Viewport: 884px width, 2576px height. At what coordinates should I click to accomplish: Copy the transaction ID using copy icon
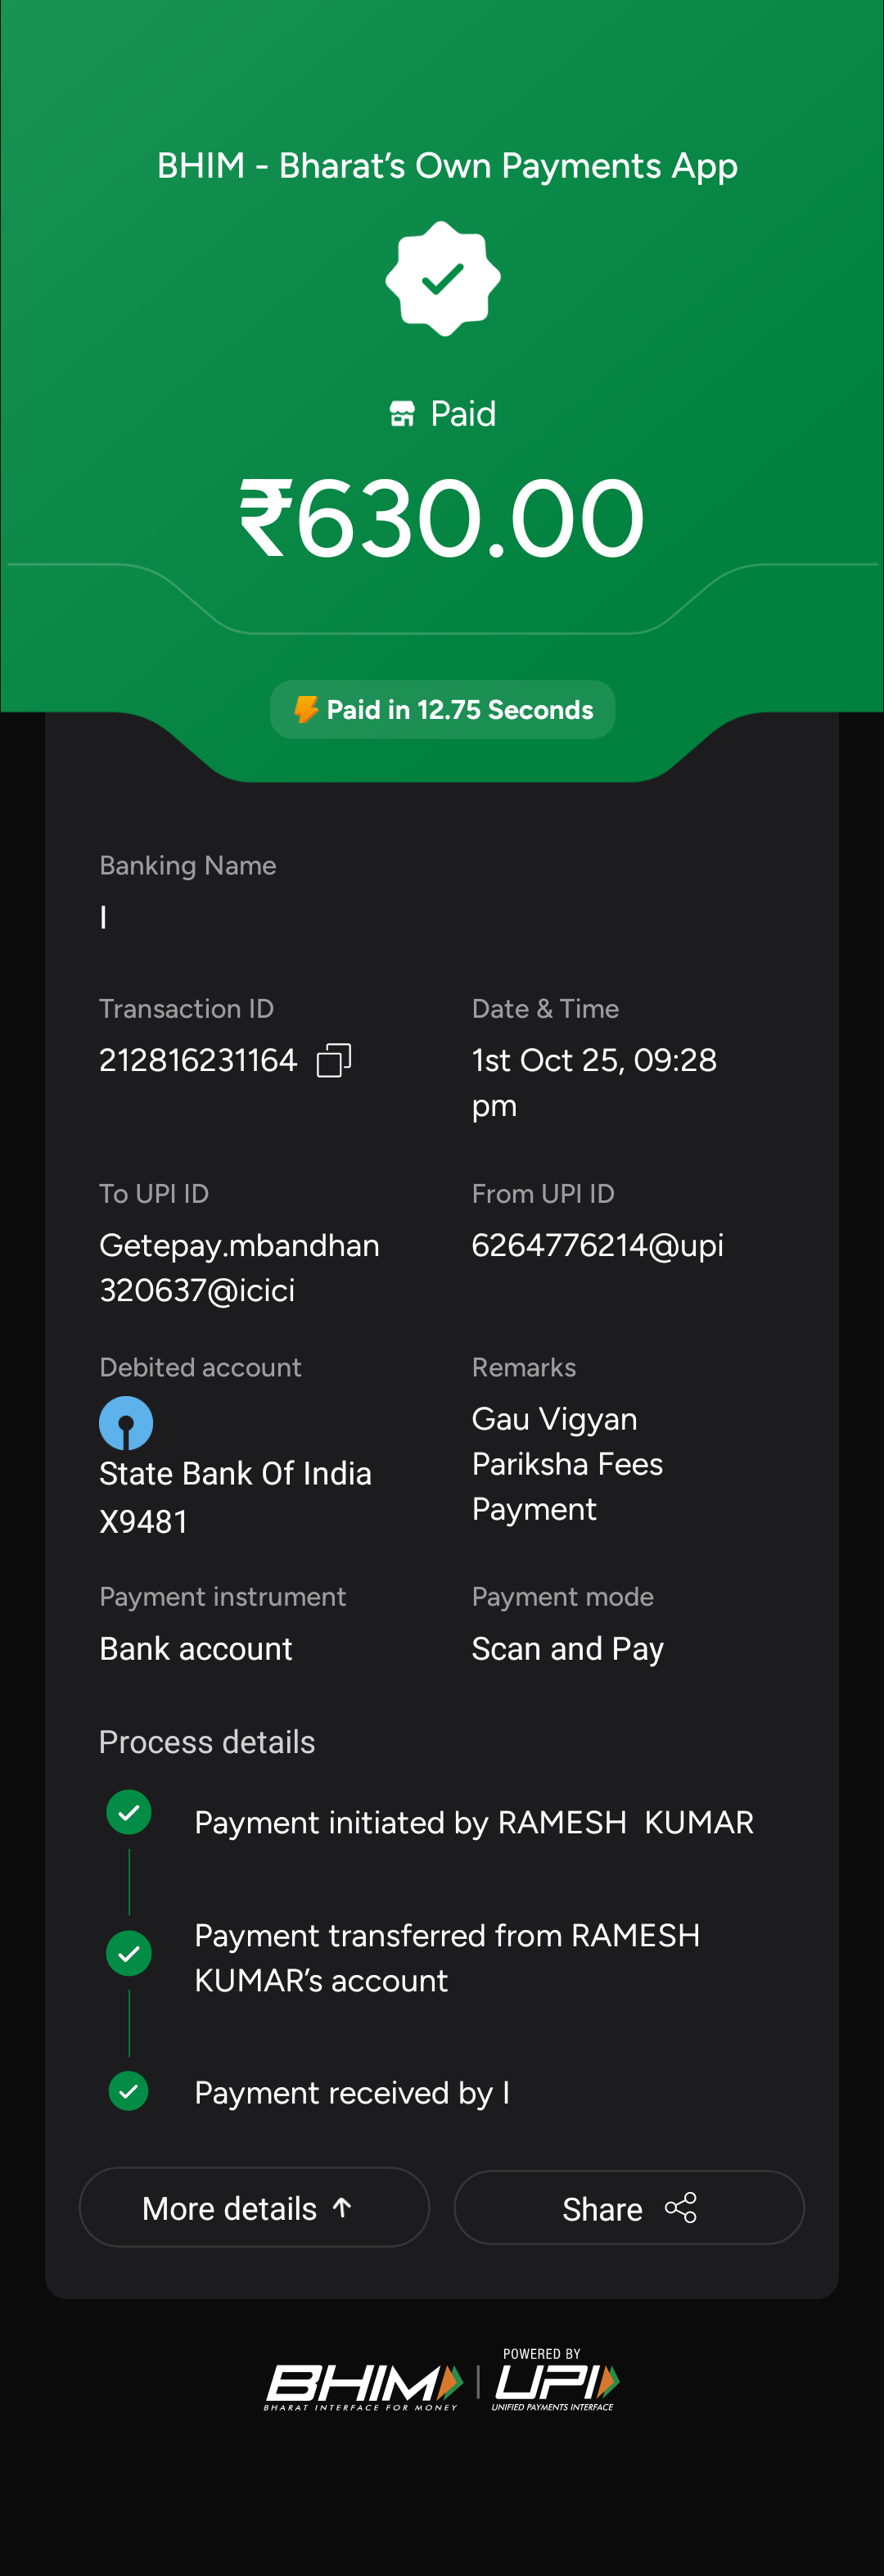pyautogui.click(x=333, y=1060)
